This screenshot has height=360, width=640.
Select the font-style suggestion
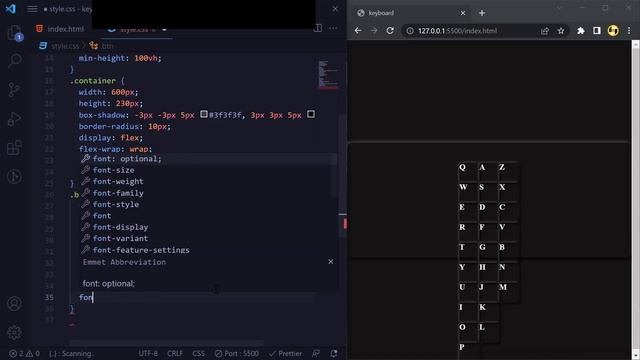click(208, 204)
